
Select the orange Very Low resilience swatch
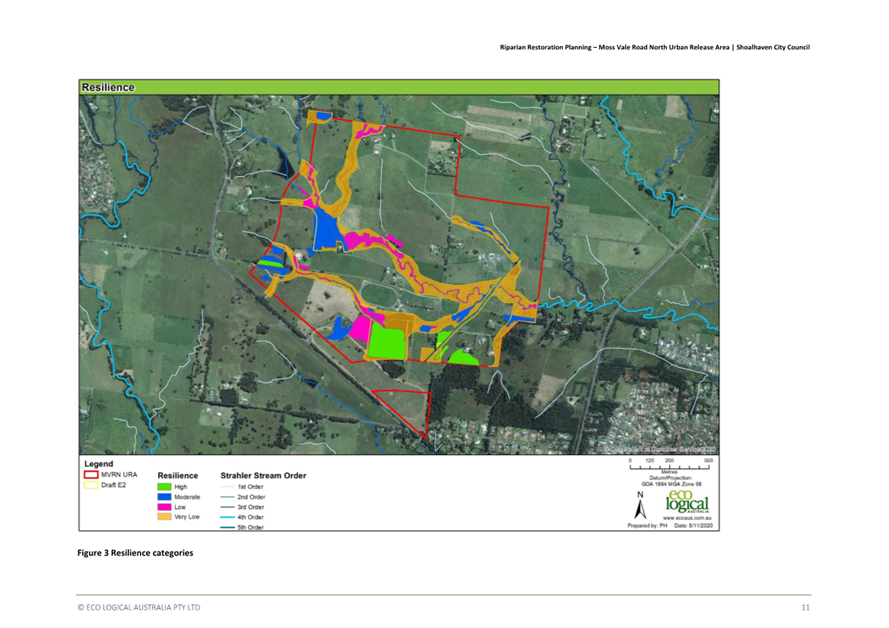click(x=165, y=517)
